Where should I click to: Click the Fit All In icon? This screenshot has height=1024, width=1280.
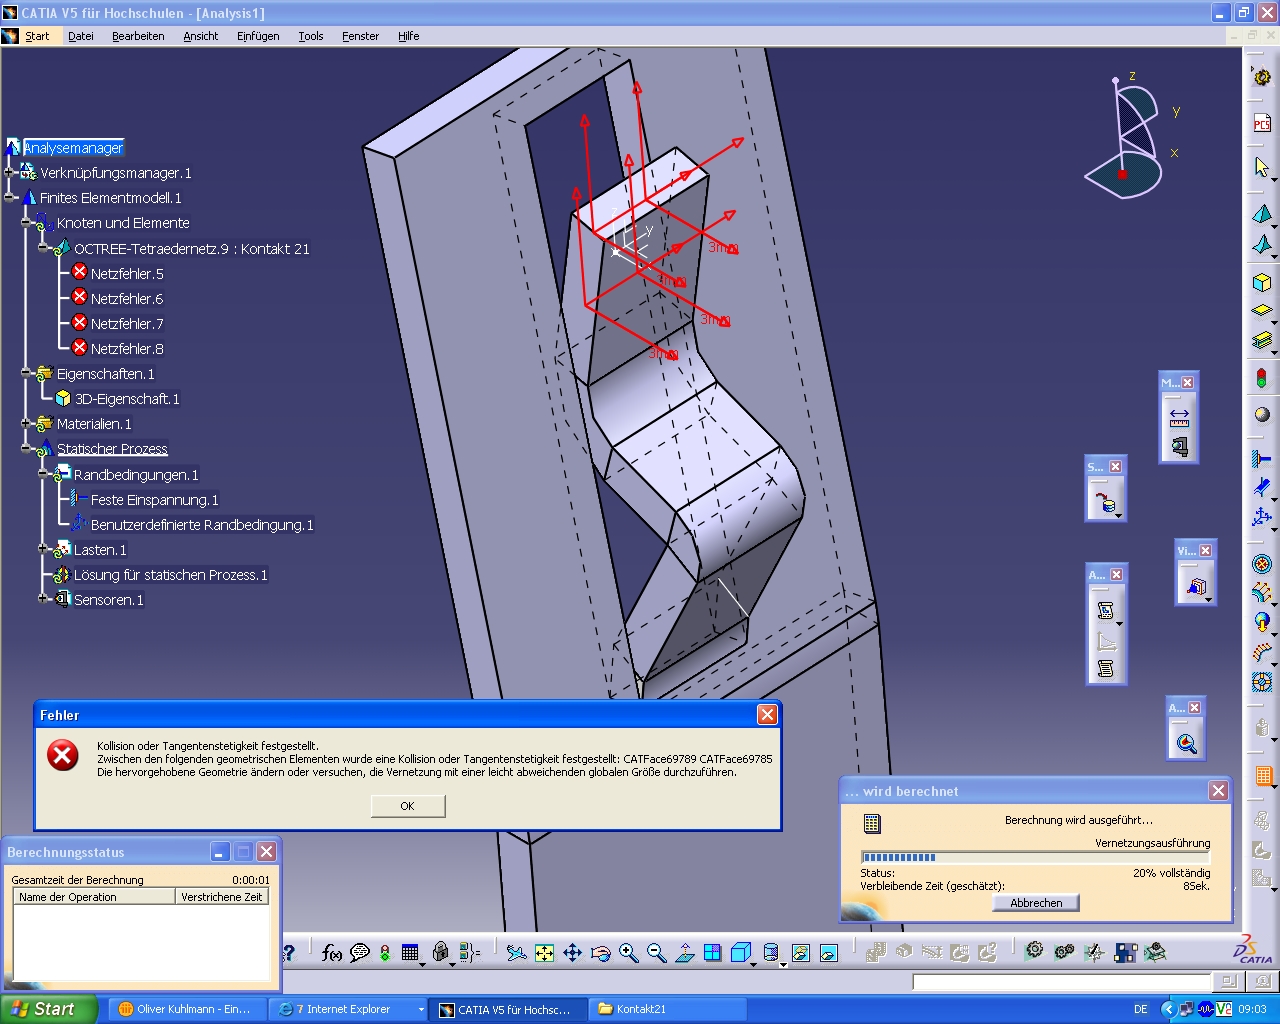544,953
